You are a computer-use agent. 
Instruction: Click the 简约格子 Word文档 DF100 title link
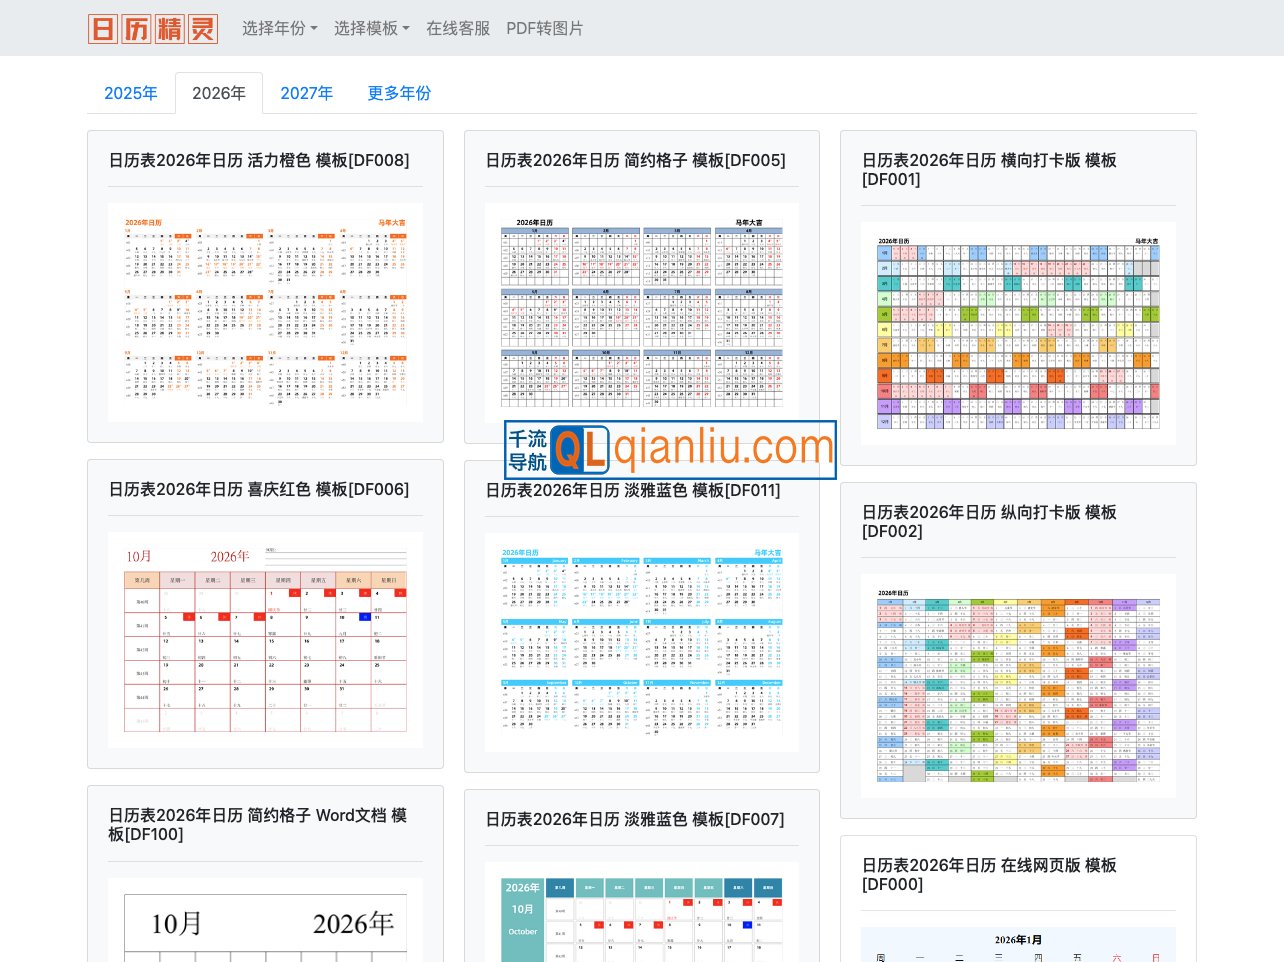257,825
